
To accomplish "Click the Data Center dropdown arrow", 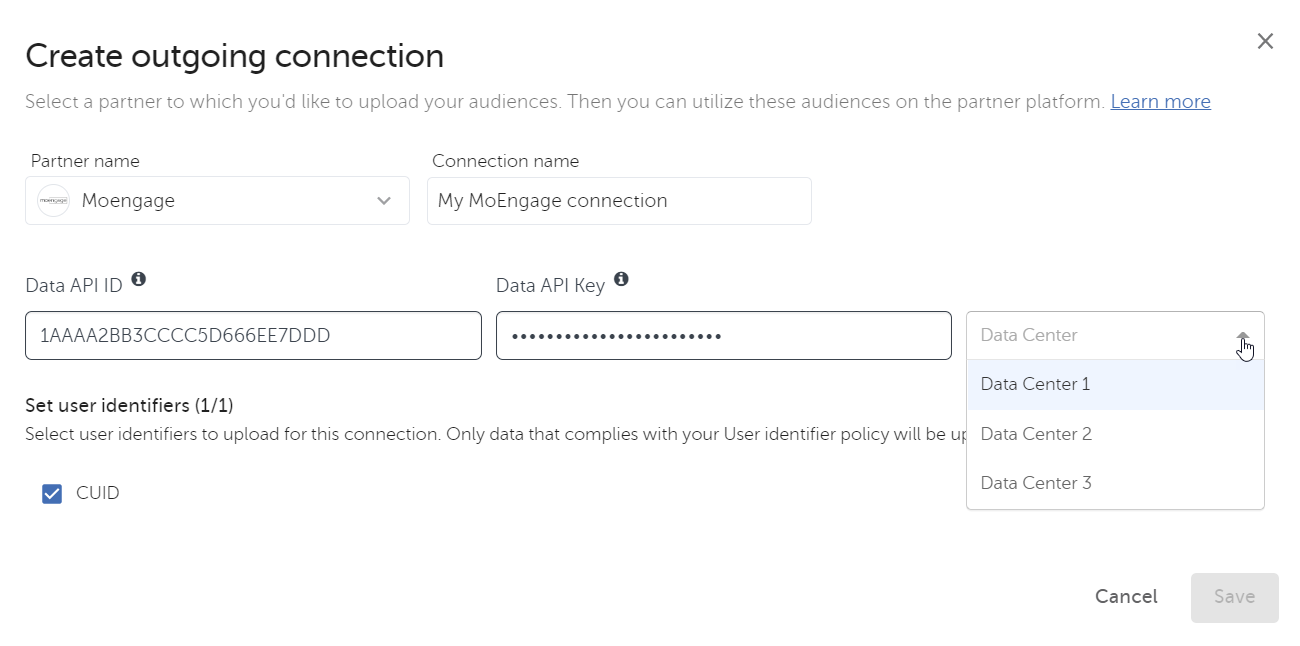I will point(1243,336).
